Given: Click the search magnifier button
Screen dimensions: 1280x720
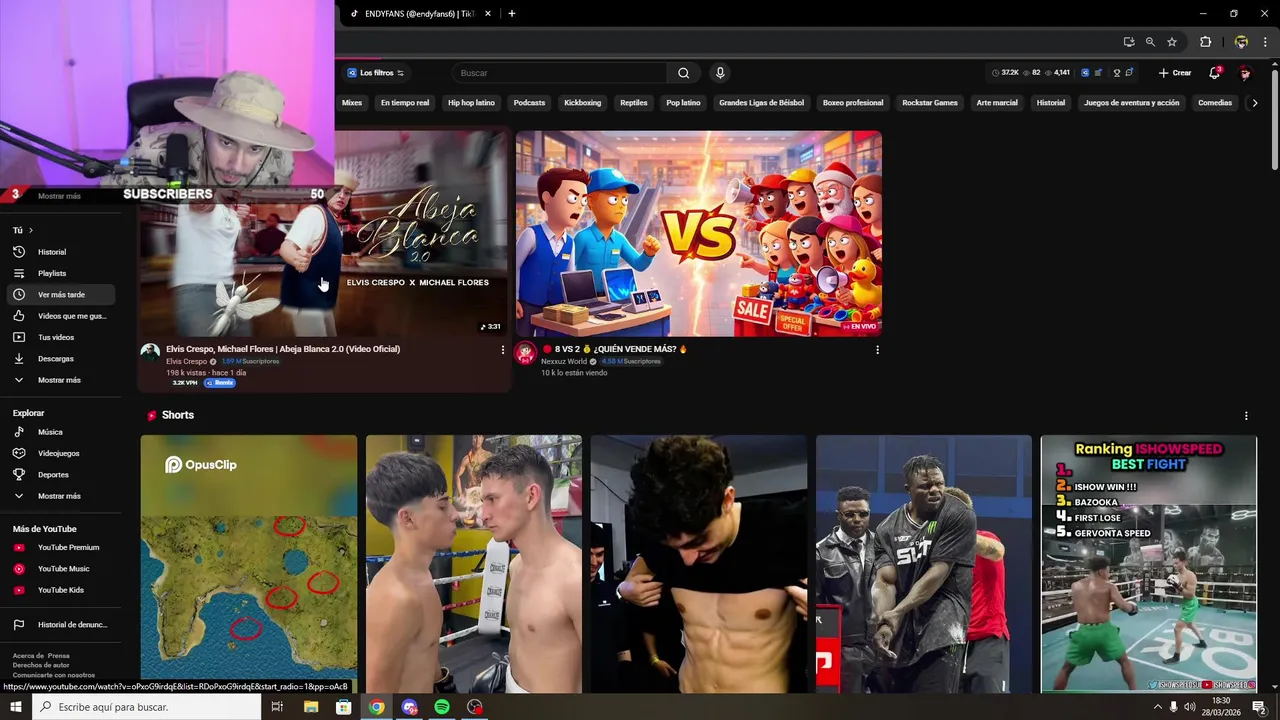Looking at the screenshot, I should point(683,73).
